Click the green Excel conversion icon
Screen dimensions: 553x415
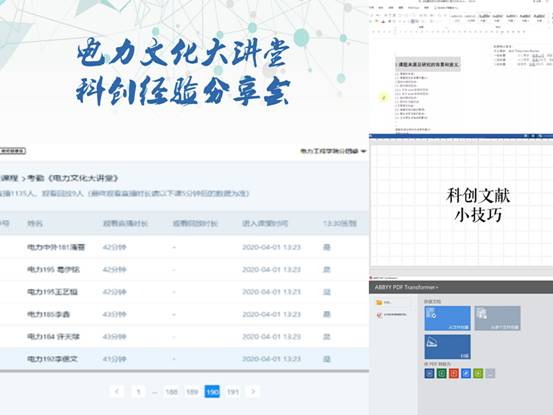[x=442, y=373]
